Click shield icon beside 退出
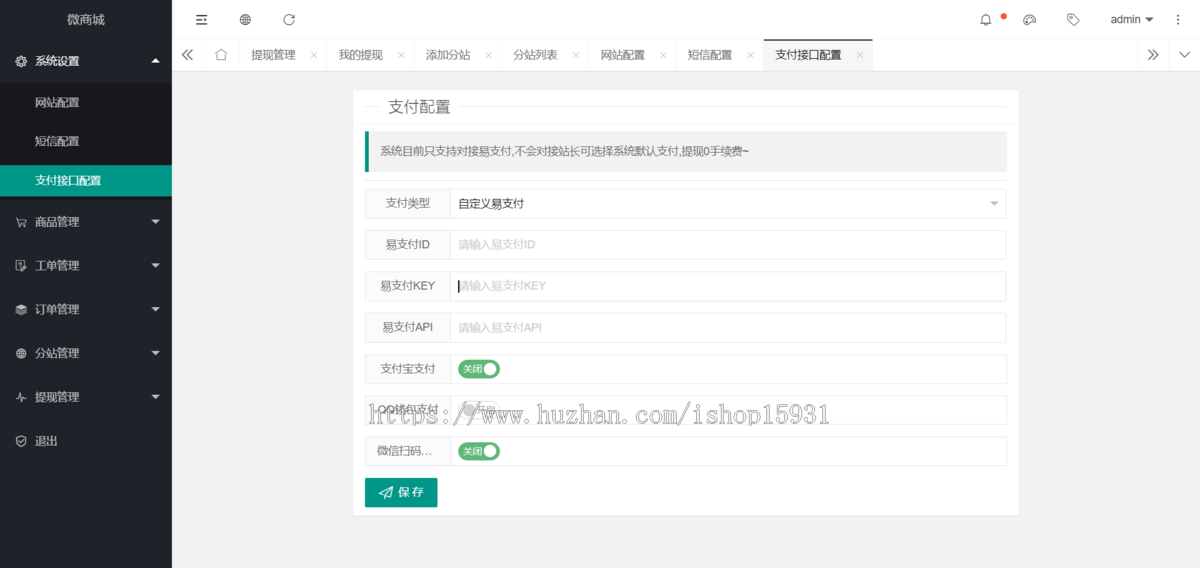This screenshot has height=568, width=1200. tap(21, 441)
